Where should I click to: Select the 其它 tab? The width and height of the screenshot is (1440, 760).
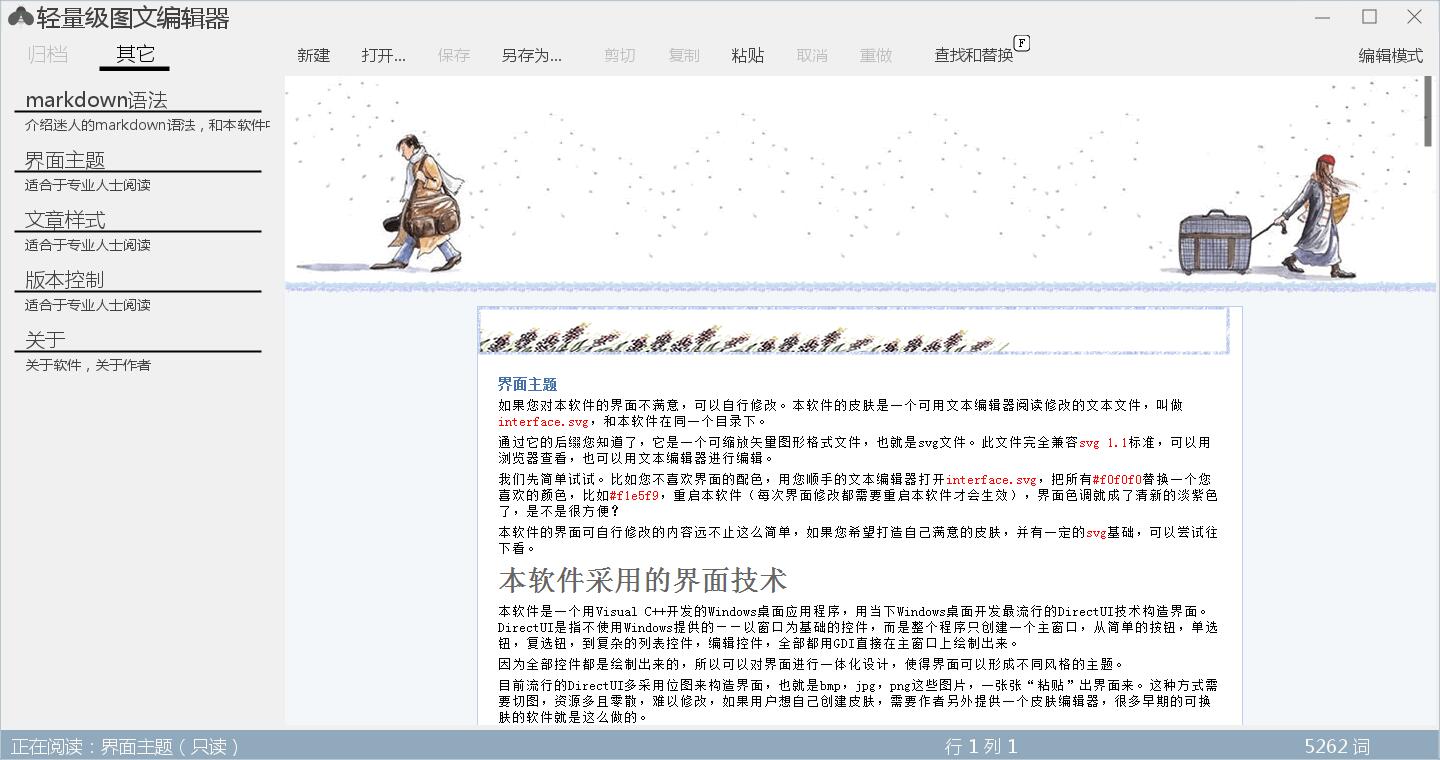(x=134, y=55)
